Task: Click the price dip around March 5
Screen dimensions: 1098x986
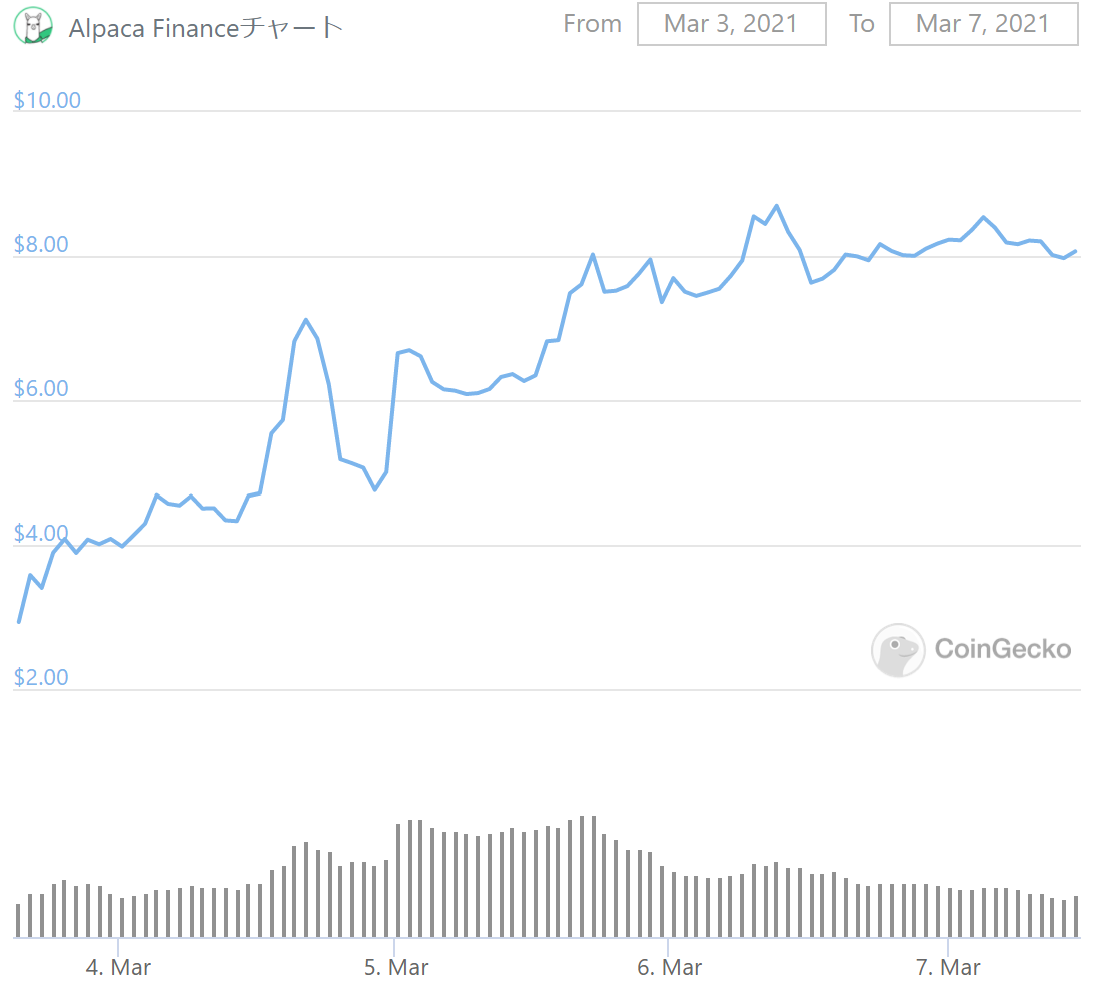Action: [375, 489]
